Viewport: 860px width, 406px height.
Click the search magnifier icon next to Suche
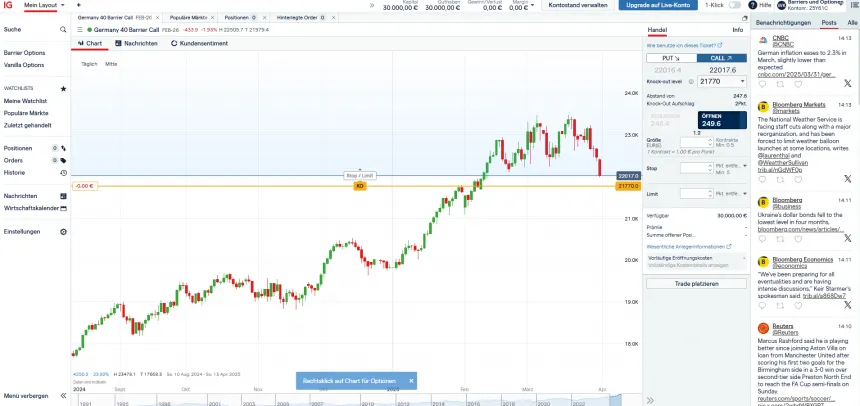tap(63, 29)
